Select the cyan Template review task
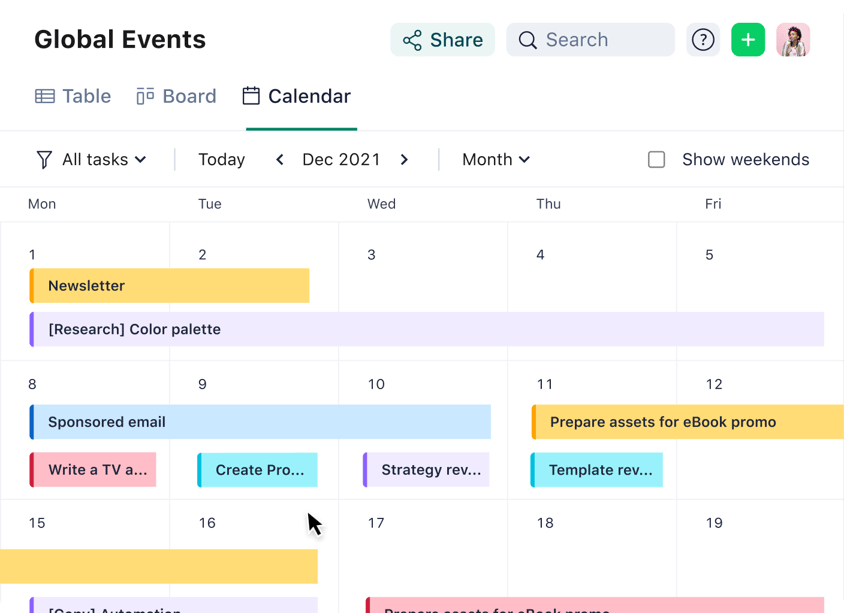The height and width of the screenshot is (613, 844). click(597, 470)
